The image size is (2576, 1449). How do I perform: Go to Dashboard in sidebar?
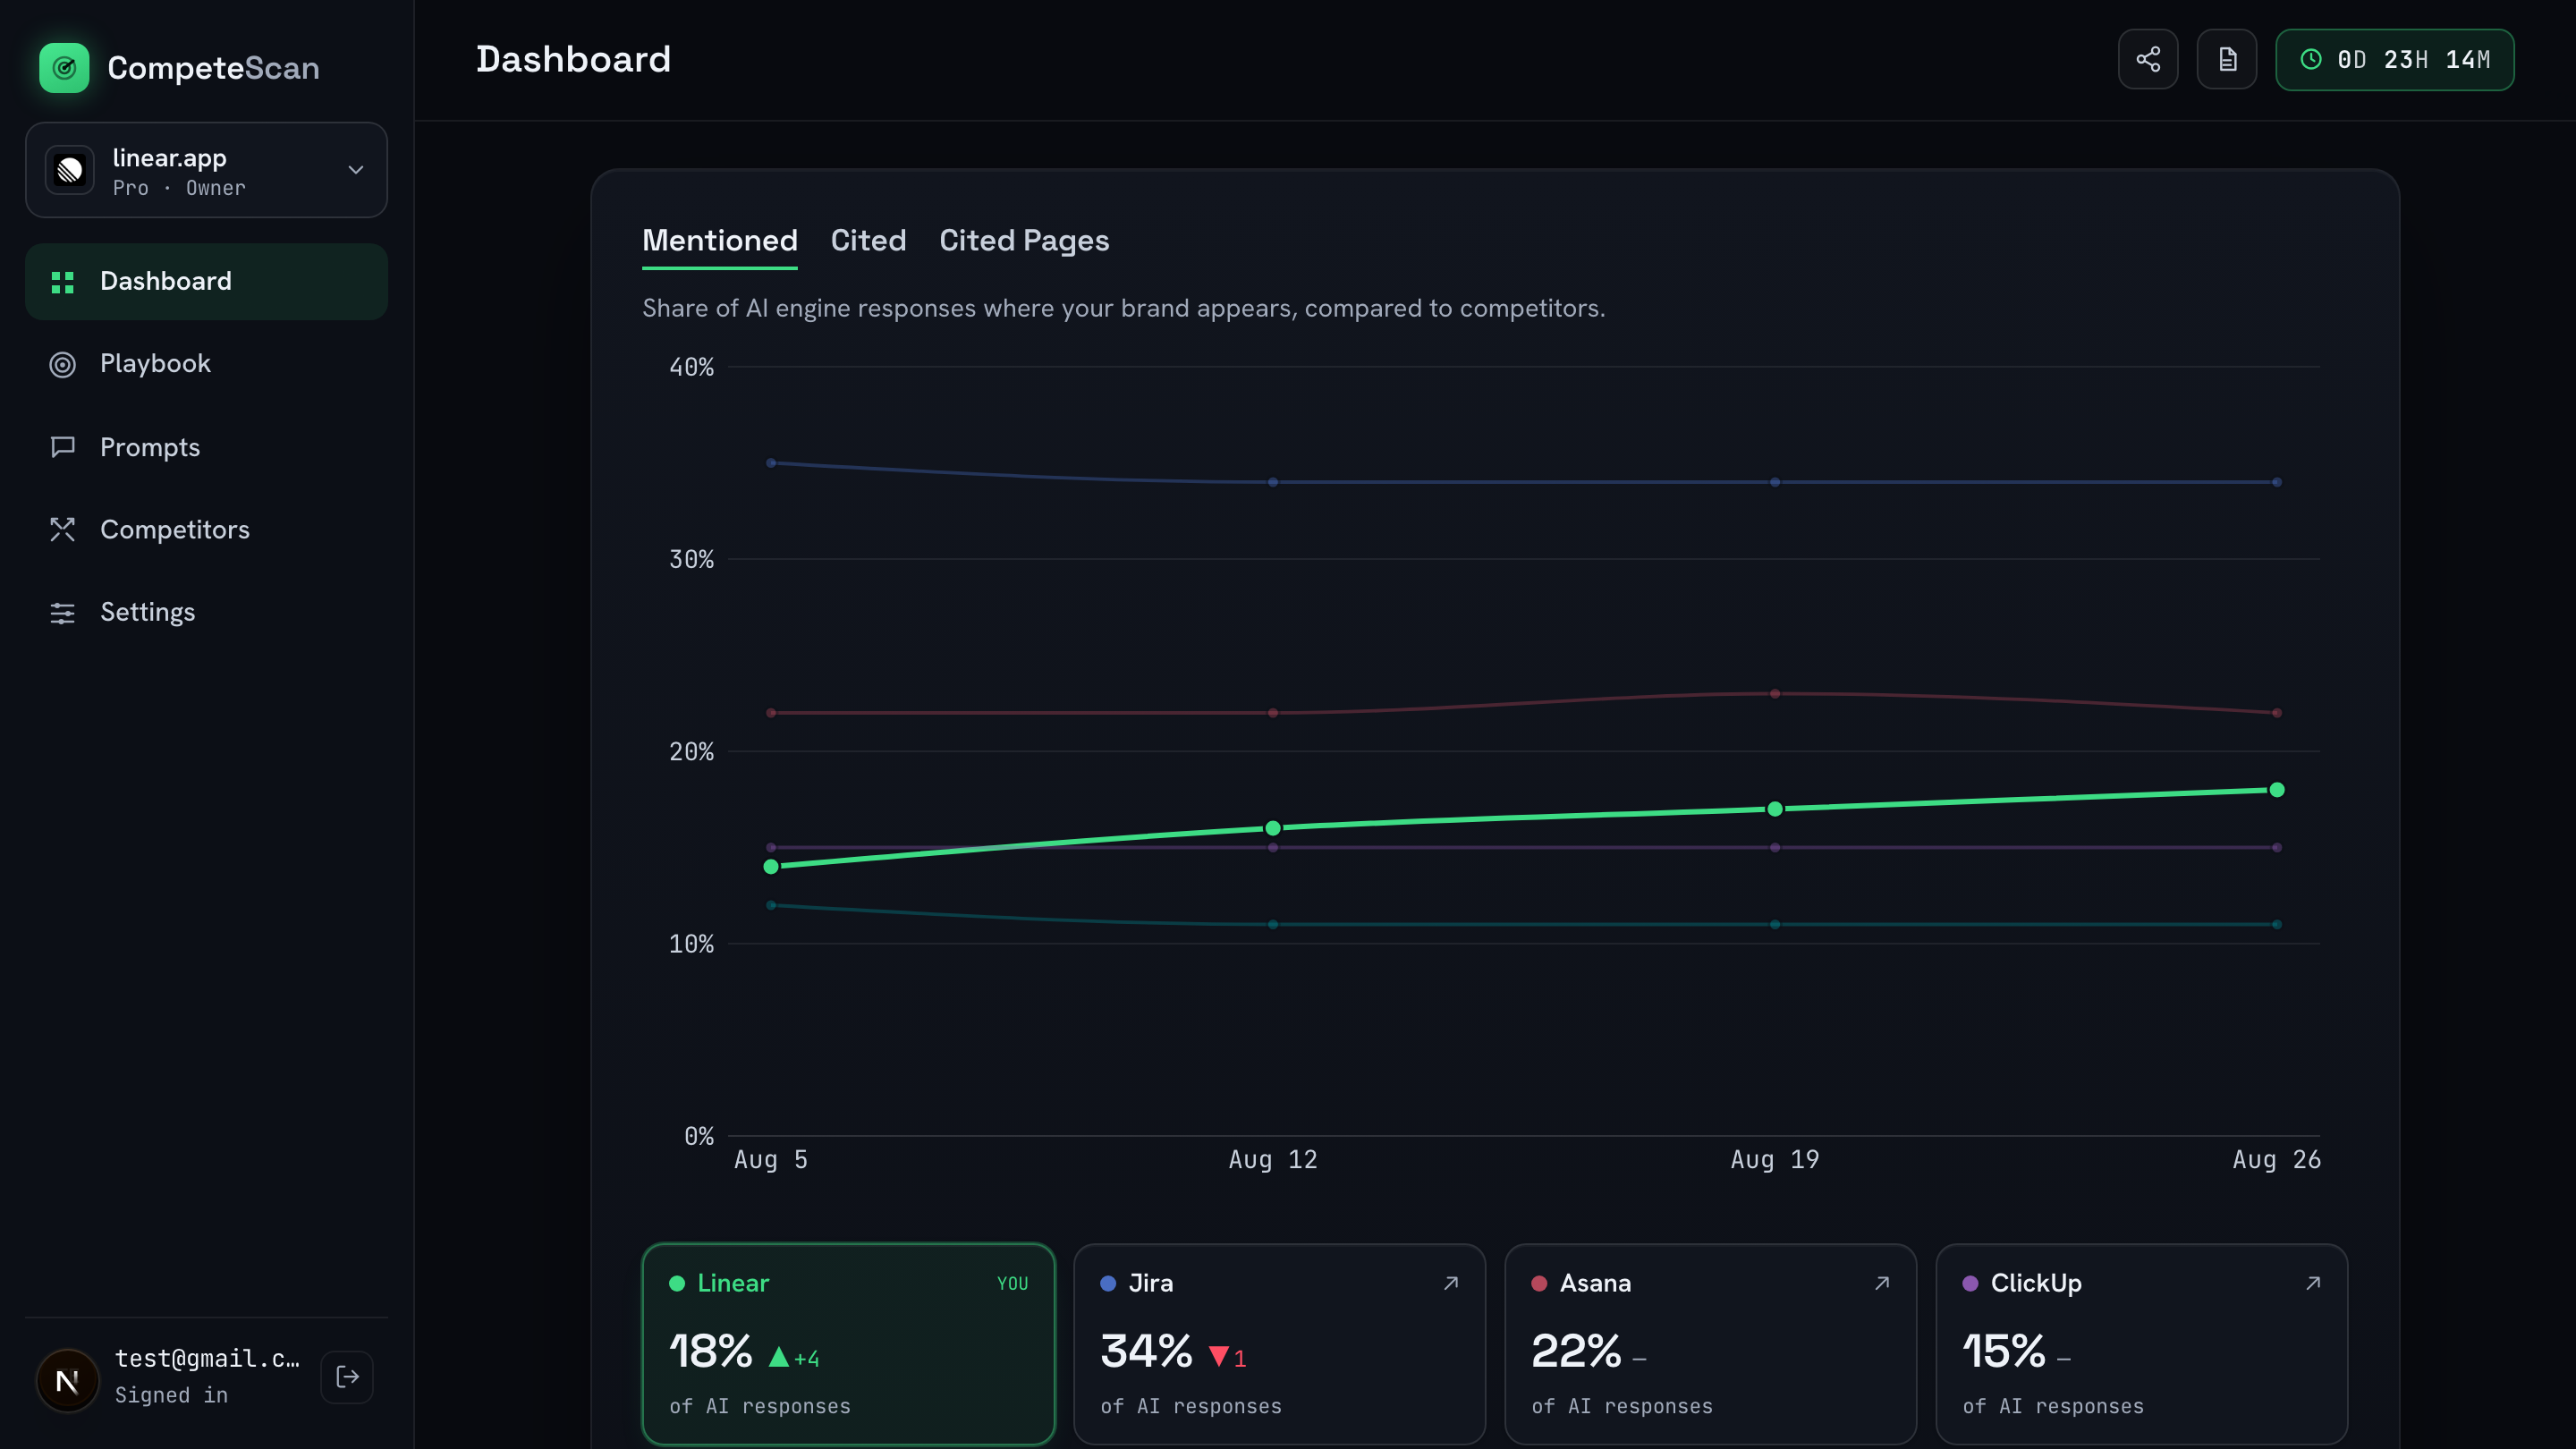coord(206,282)
